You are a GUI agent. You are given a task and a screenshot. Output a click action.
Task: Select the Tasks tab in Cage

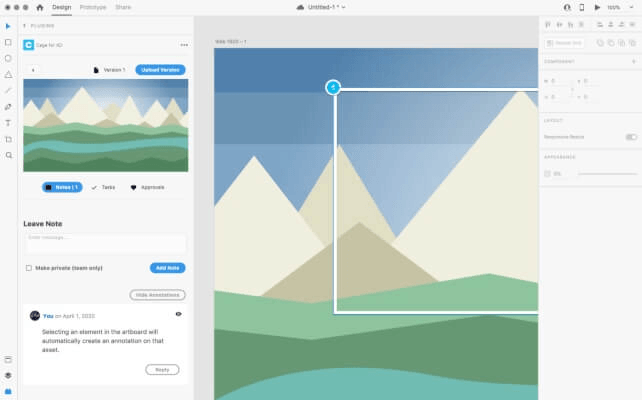[104, 187]
